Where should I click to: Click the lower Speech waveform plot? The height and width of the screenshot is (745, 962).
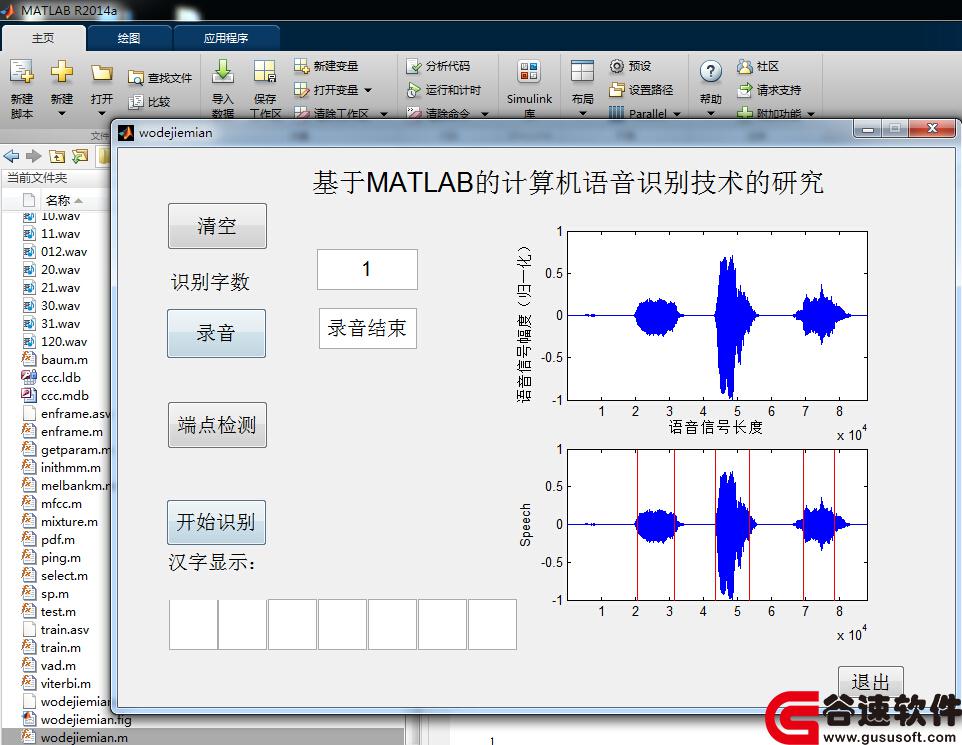(x=717, y=525)
